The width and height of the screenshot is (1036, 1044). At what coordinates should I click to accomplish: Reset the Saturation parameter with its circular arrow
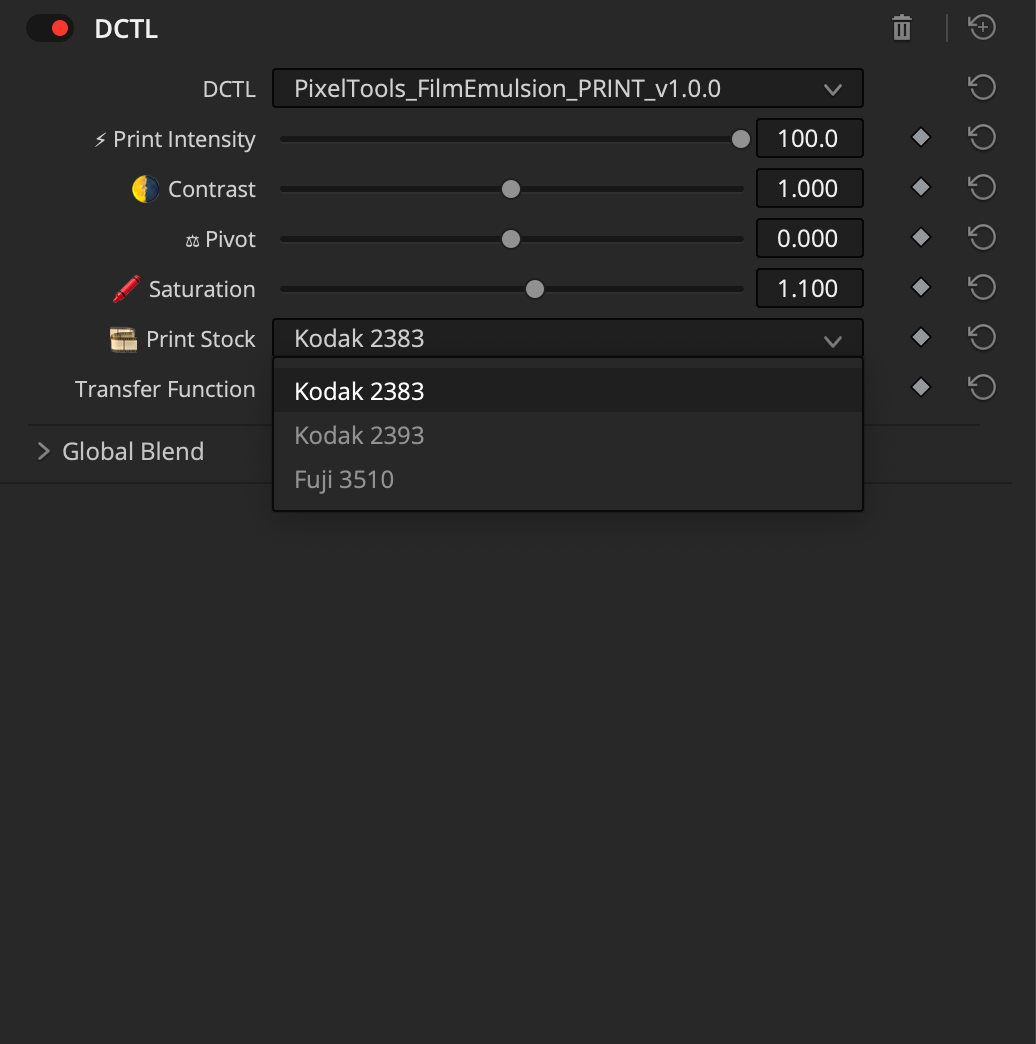pos(981,287)
